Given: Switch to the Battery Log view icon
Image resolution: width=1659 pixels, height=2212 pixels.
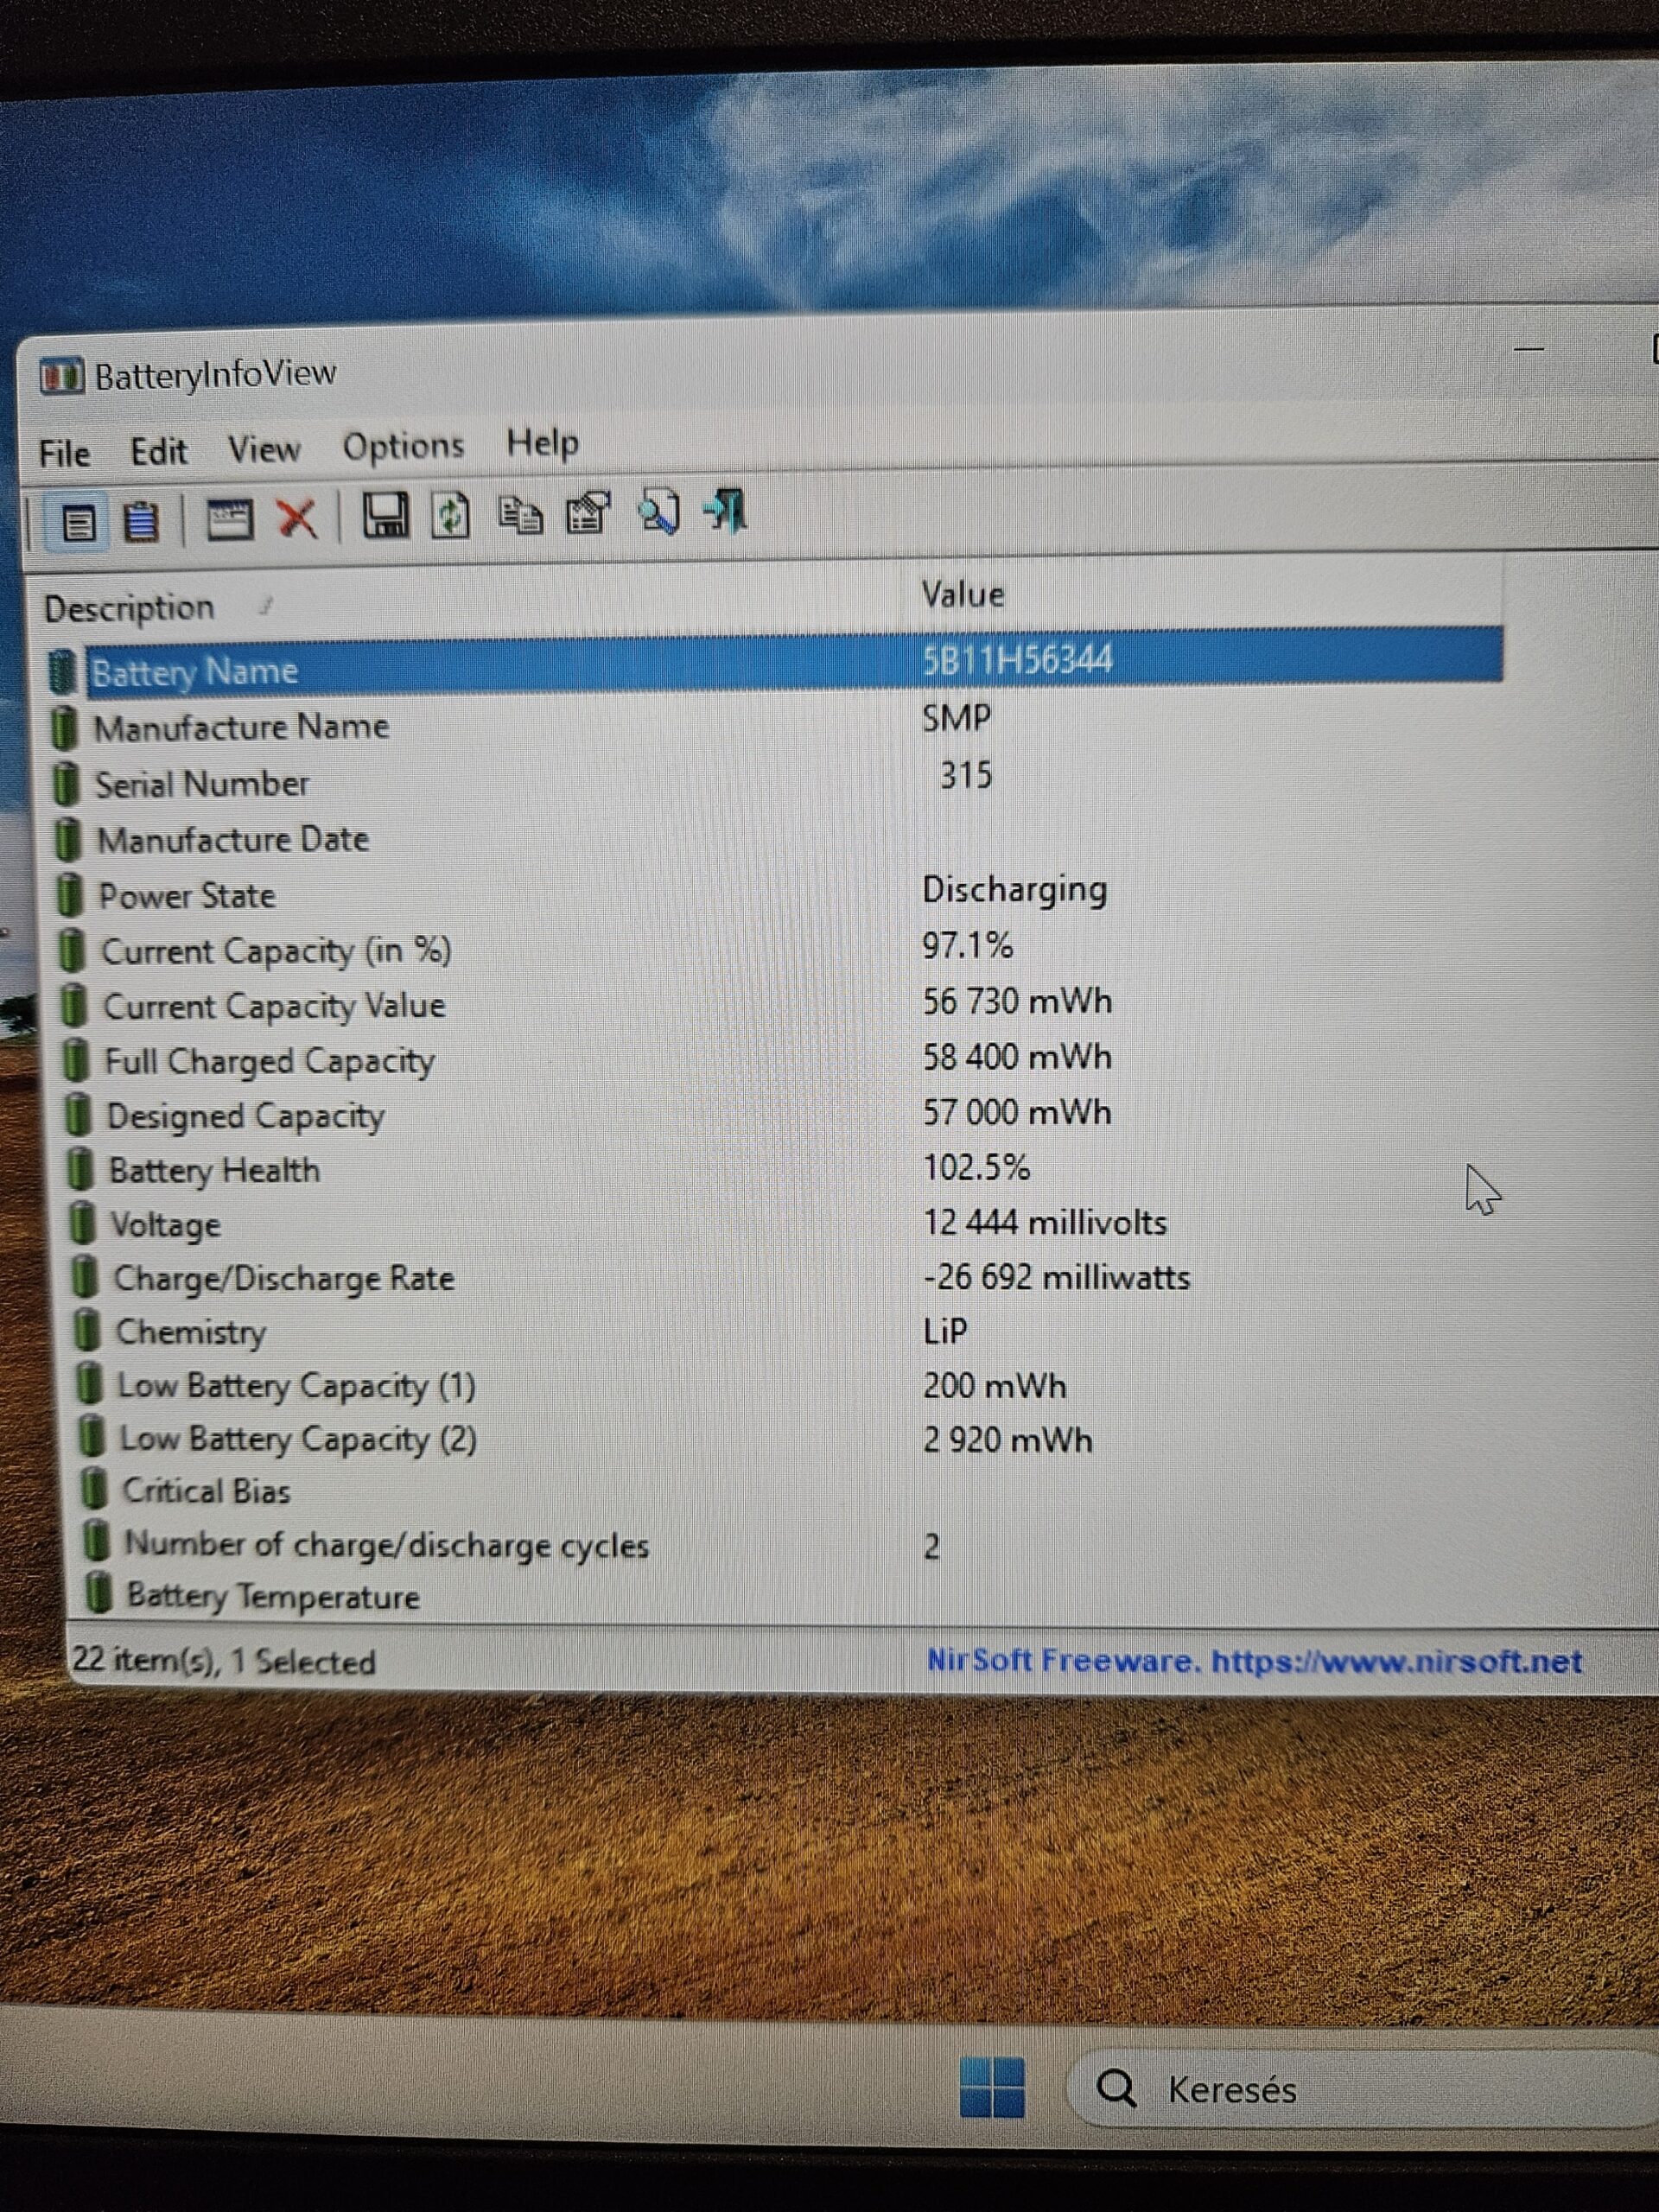Looking at the screenshot, I should tap(141, 521).
